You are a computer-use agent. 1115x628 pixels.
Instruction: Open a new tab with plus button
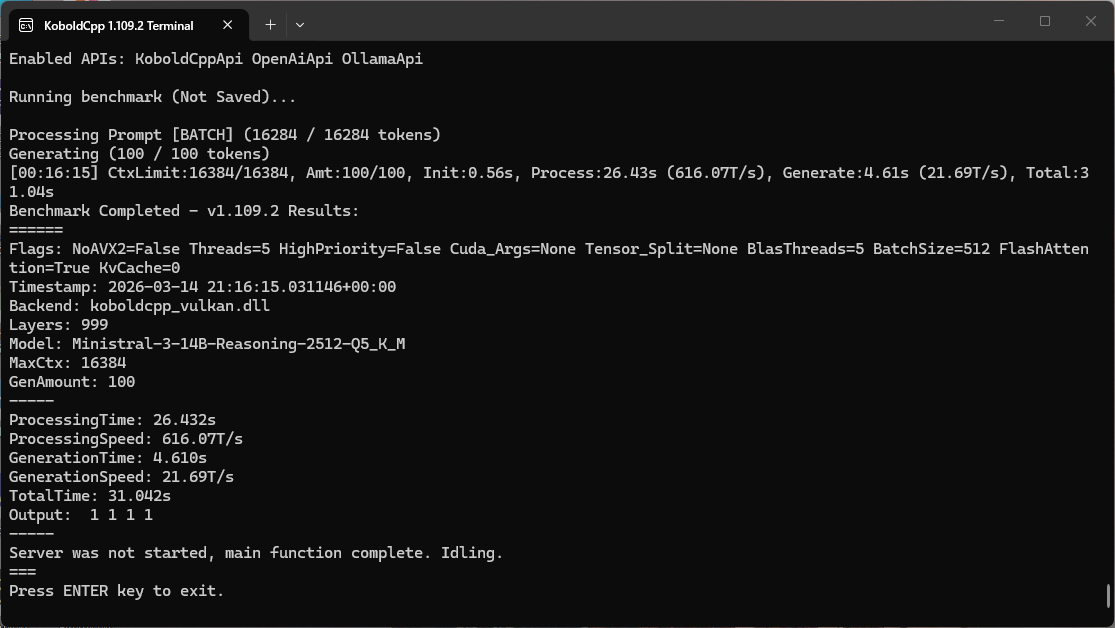(x=270, y=24)
